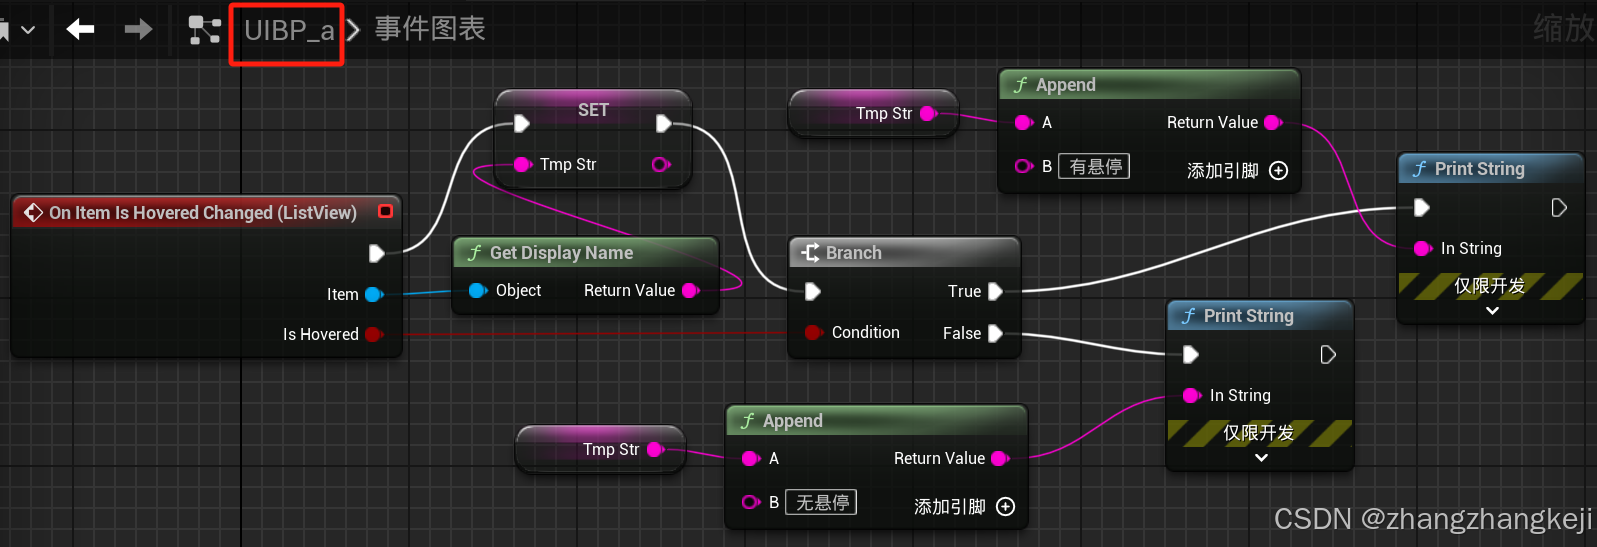Expand the lower Print String node options
This screenshot has height=547, width=1597.
pos(1261,458)
